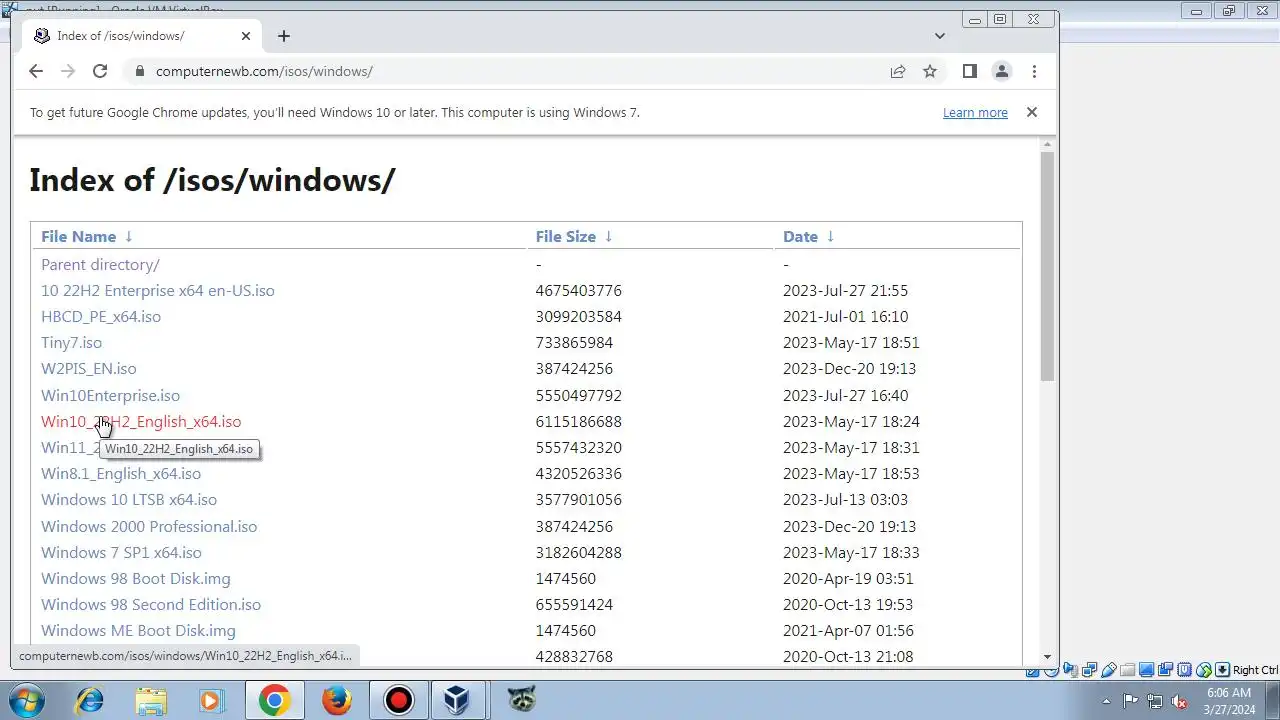Click date 2020-Apr-19 03:51
The height and width of the screenshot is (720, 1280).
(848, 579)
